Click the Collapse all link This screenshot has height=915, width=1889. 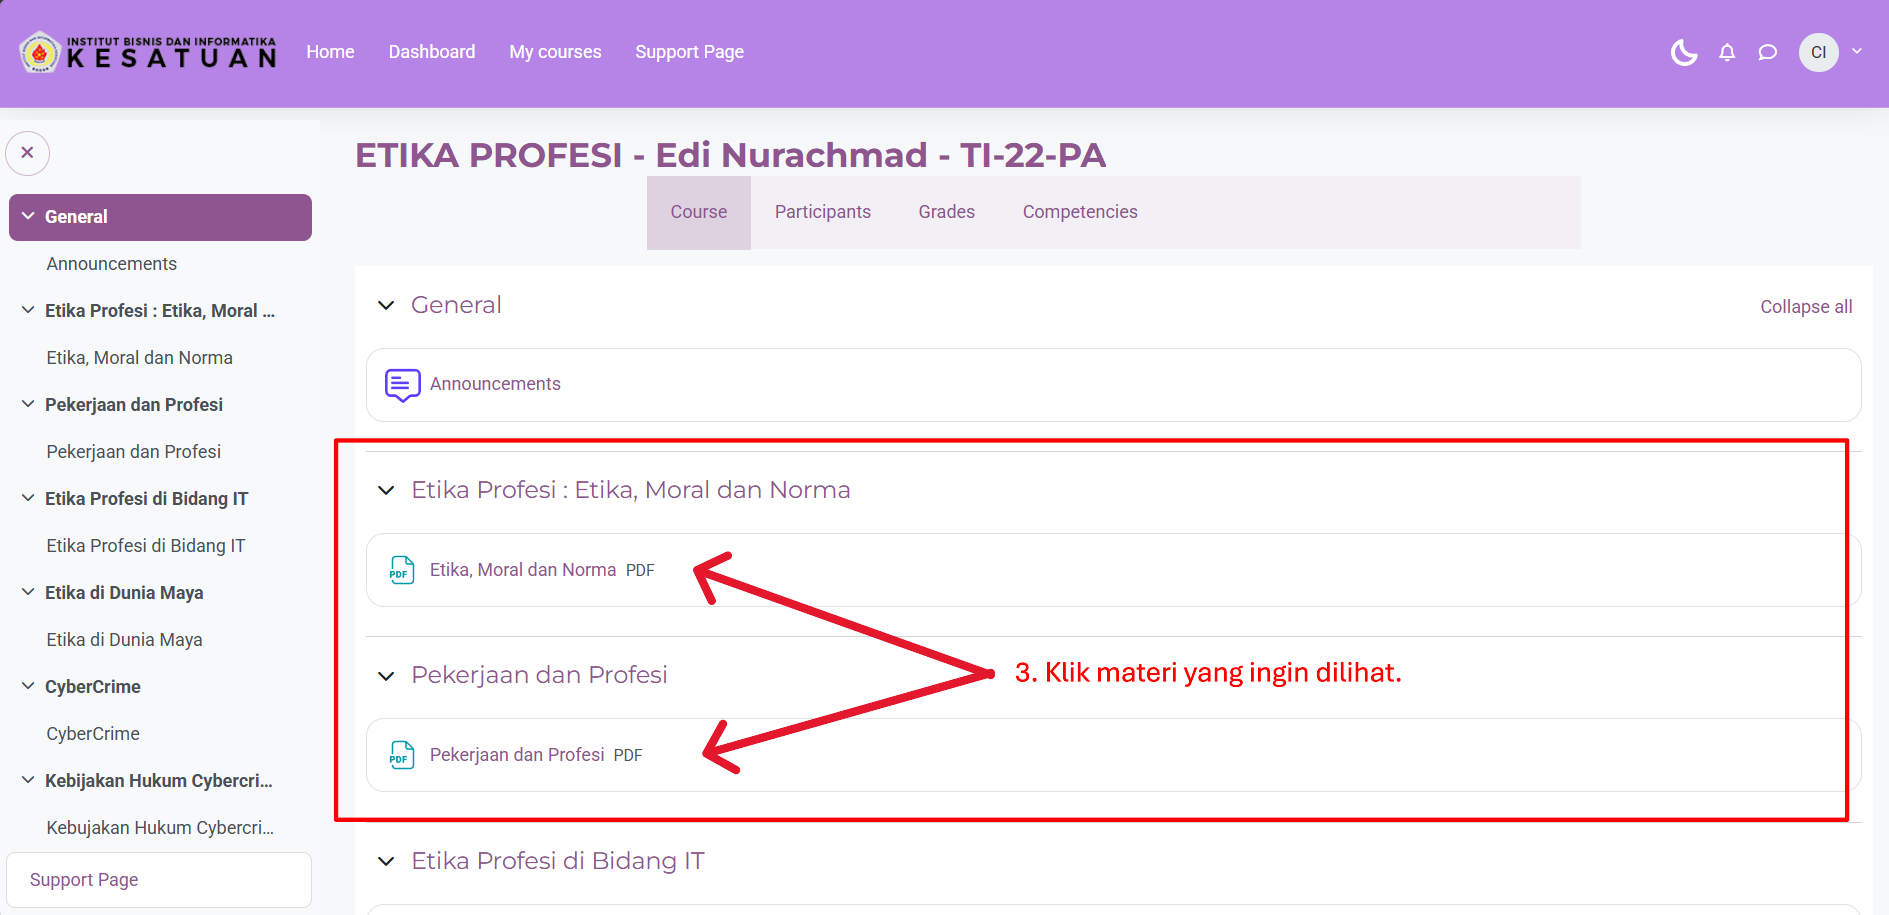tap(1805, 307)
